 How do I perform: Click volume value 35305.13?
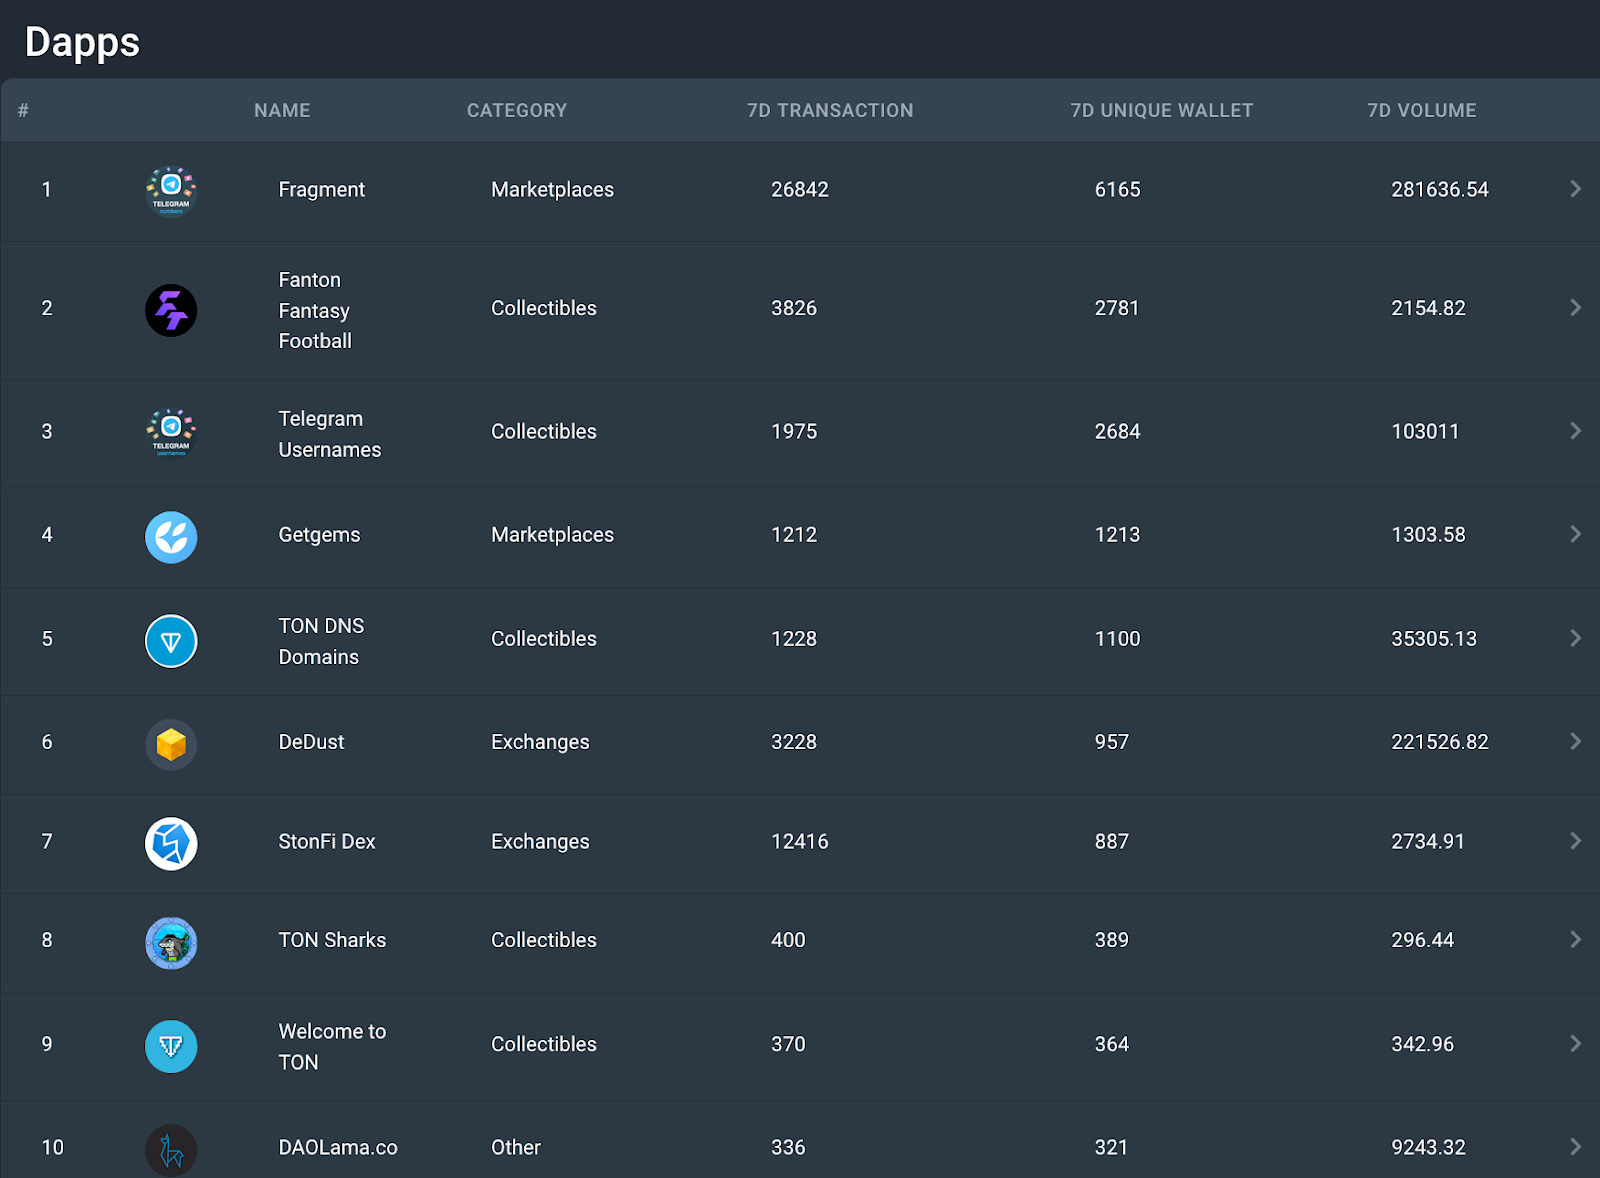point(1434,638)
